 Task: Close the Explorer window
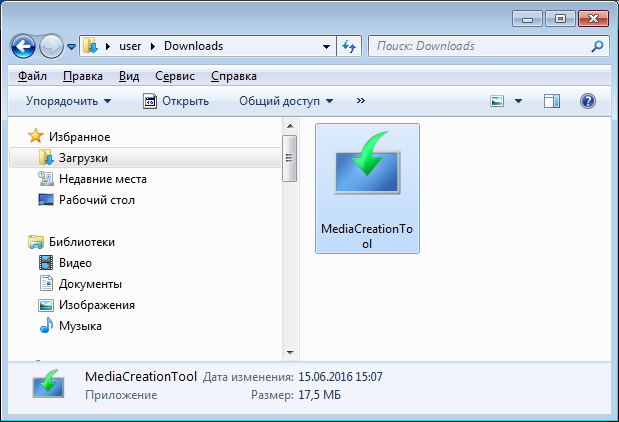(593, 19)
